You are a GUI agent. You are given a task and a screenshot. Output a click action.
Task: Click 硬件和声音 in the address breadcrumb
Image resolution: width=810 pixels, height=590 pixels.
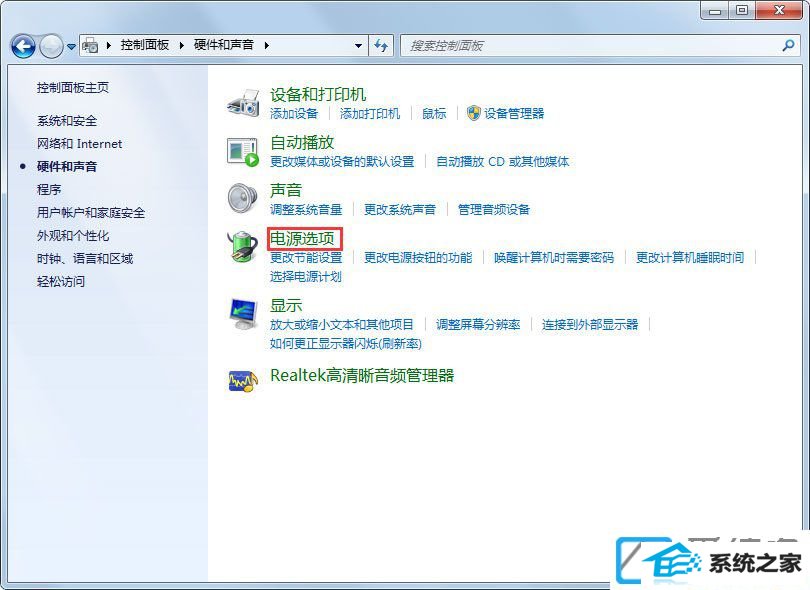point(224,45)
